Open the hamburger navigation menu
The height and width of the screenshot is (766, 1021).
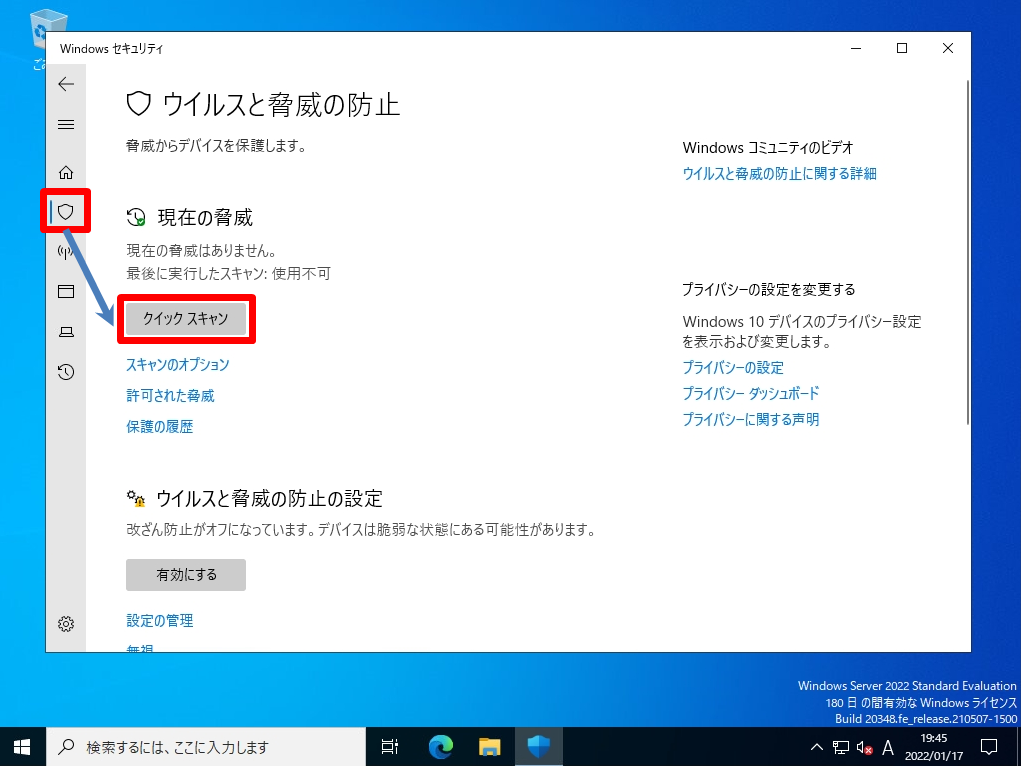pos(66,124)
